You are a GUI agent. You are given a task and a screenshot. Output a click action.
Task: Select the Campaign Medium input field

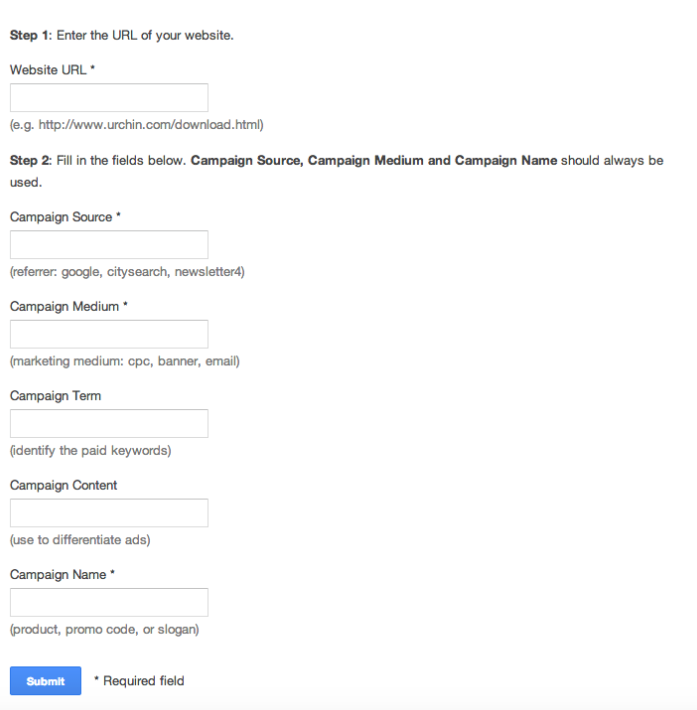click(x=109, y=334)
